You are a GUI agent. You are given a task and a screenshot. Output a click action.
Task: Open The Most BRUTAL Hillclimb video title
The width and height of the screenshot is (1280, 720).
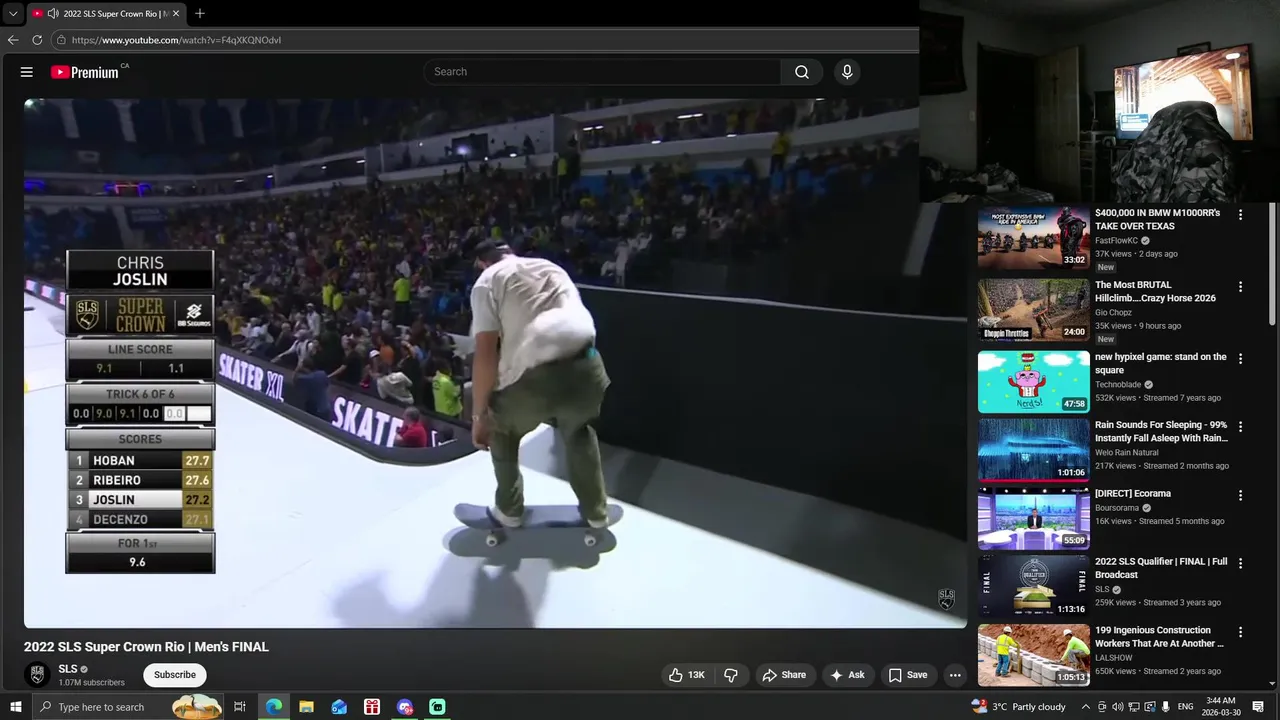1155,291
